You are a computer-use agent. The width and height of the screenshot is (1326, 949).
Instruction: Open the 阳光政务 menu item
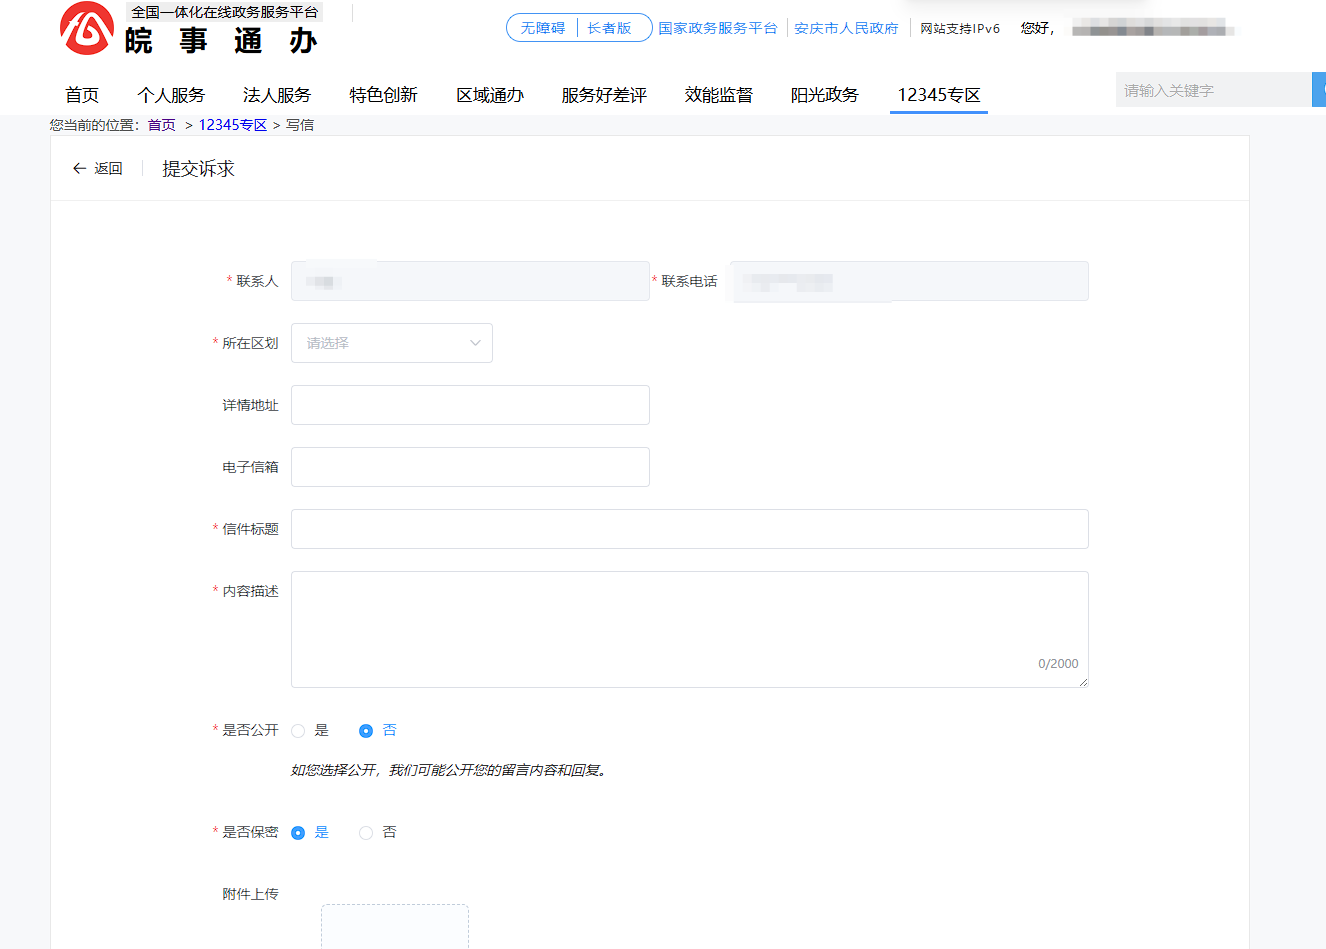pos(825,94)
